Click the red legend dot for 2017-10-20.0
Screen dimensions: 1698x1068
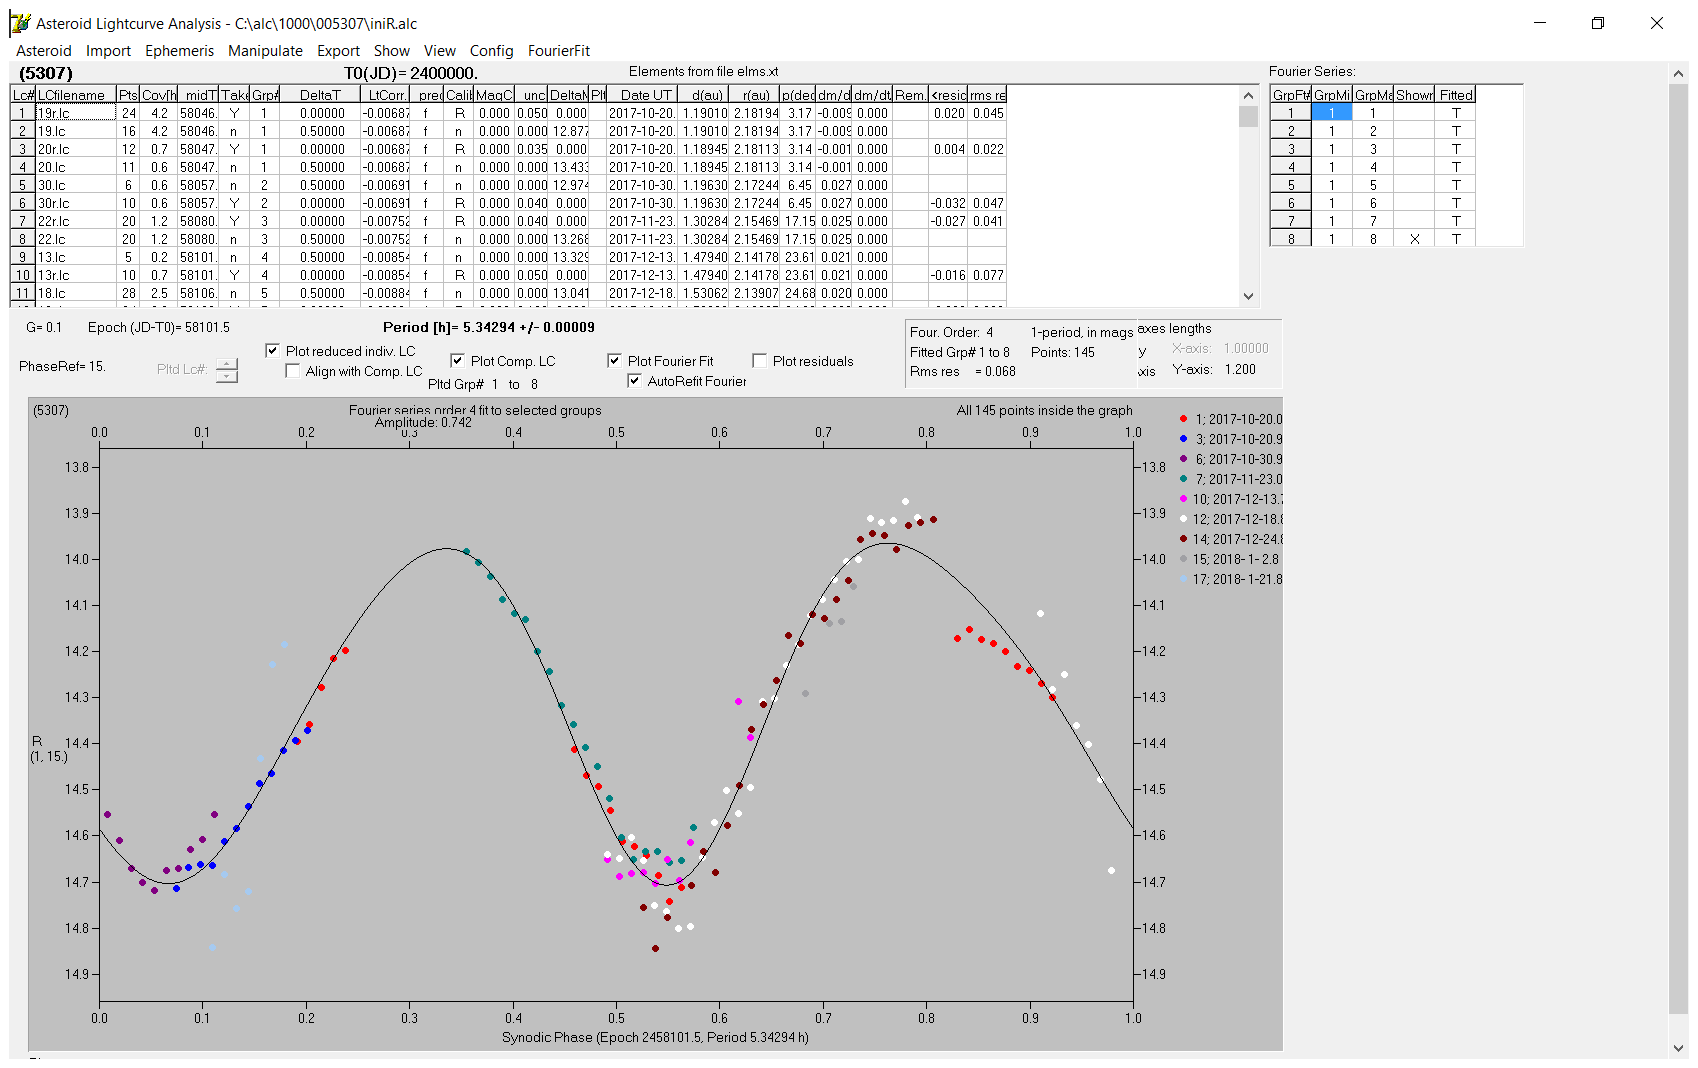click(1183, 419)
